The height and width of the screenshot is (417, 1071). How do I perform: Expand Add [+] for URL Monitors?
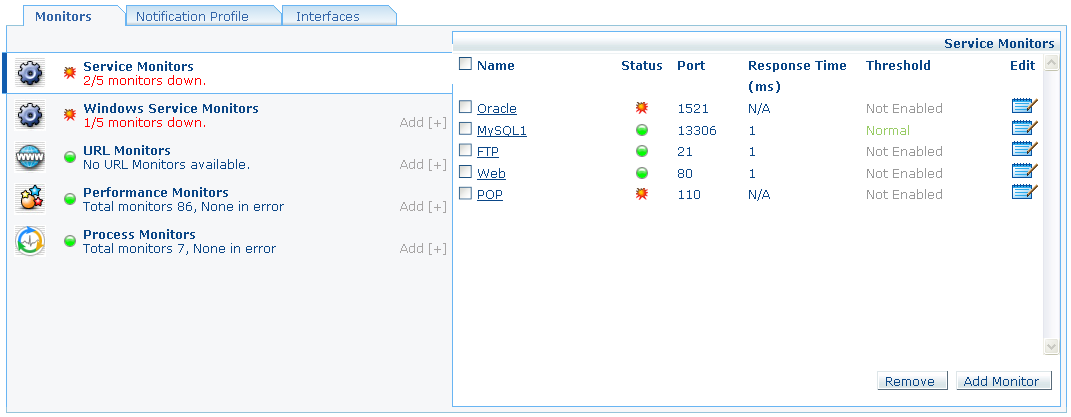423,165
